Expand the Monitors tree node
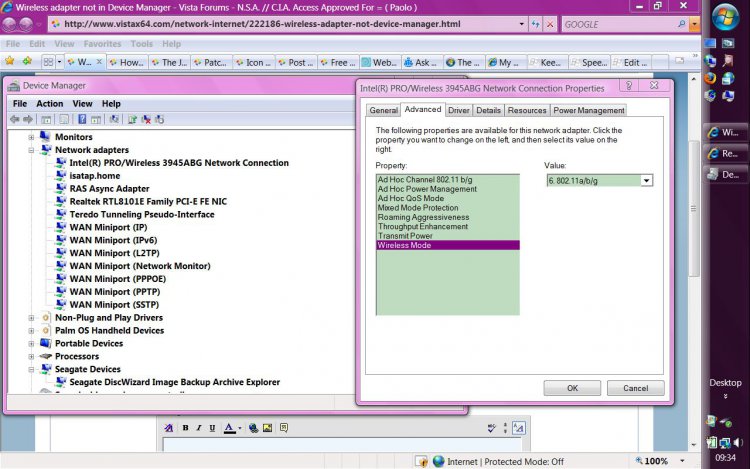 (x=31, y=137)
